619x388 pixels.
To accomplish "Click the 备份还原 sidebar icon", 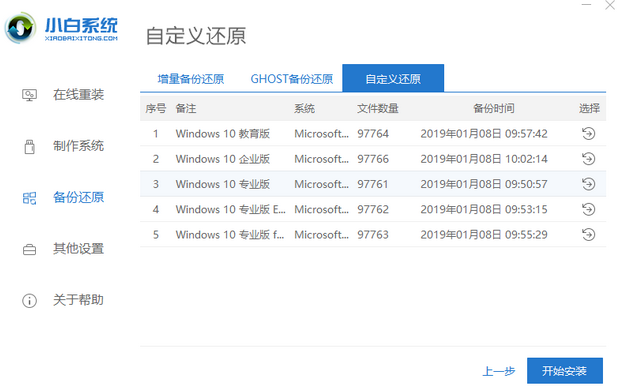I will [x=29, y=198].
